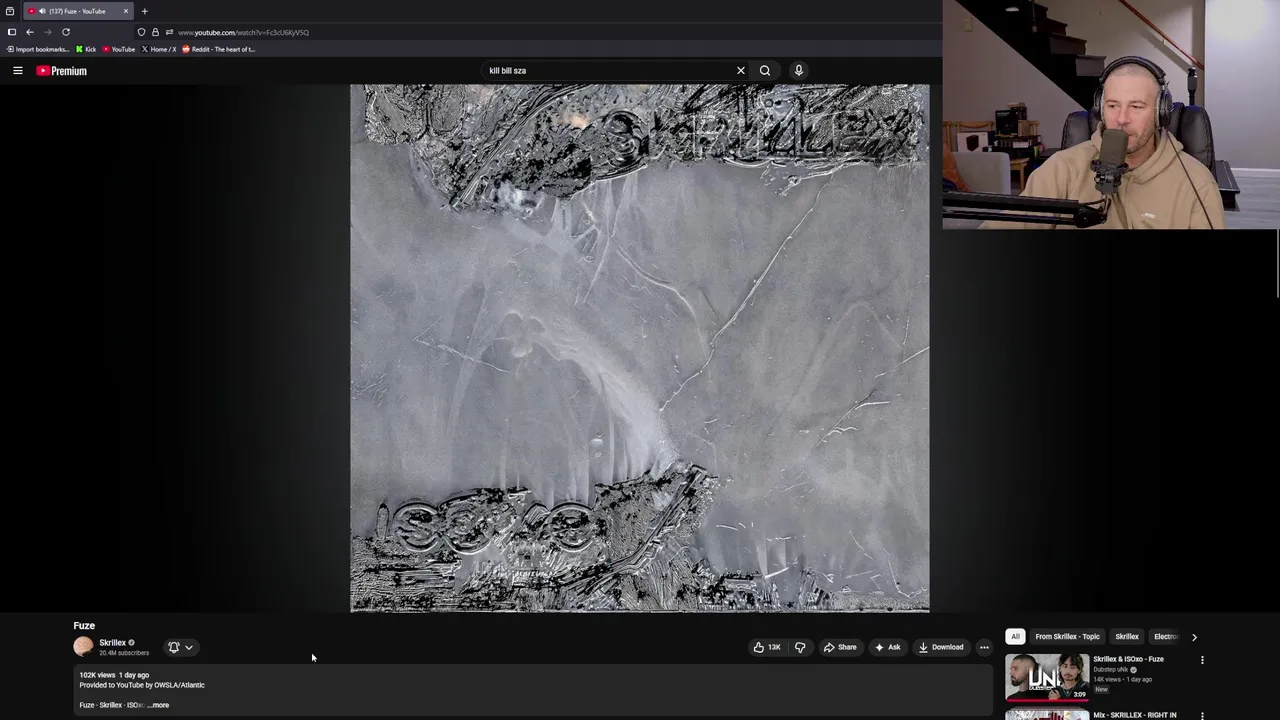Download the Fuze video

click(941, 647)
